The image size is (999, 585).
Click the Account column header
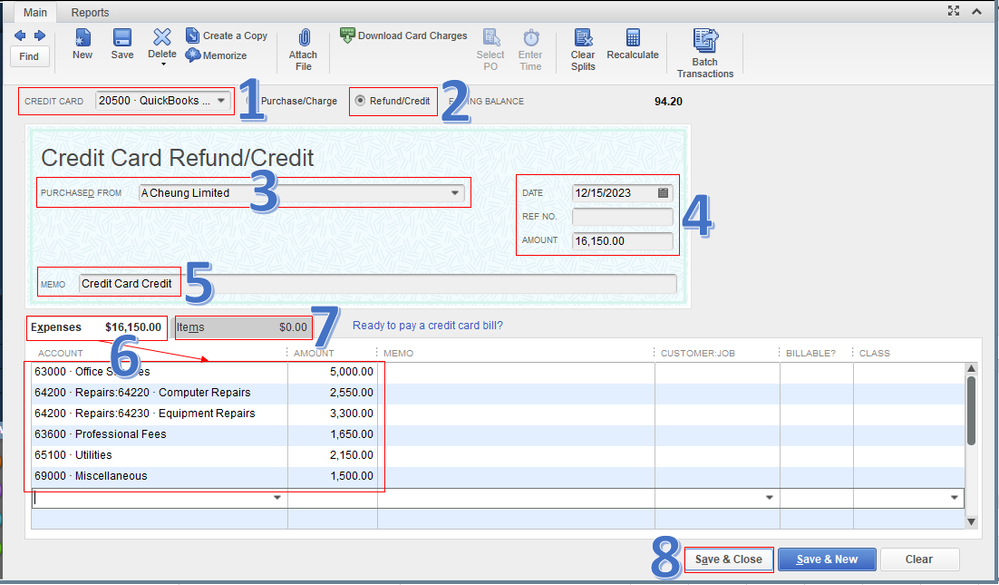(61, 353)
